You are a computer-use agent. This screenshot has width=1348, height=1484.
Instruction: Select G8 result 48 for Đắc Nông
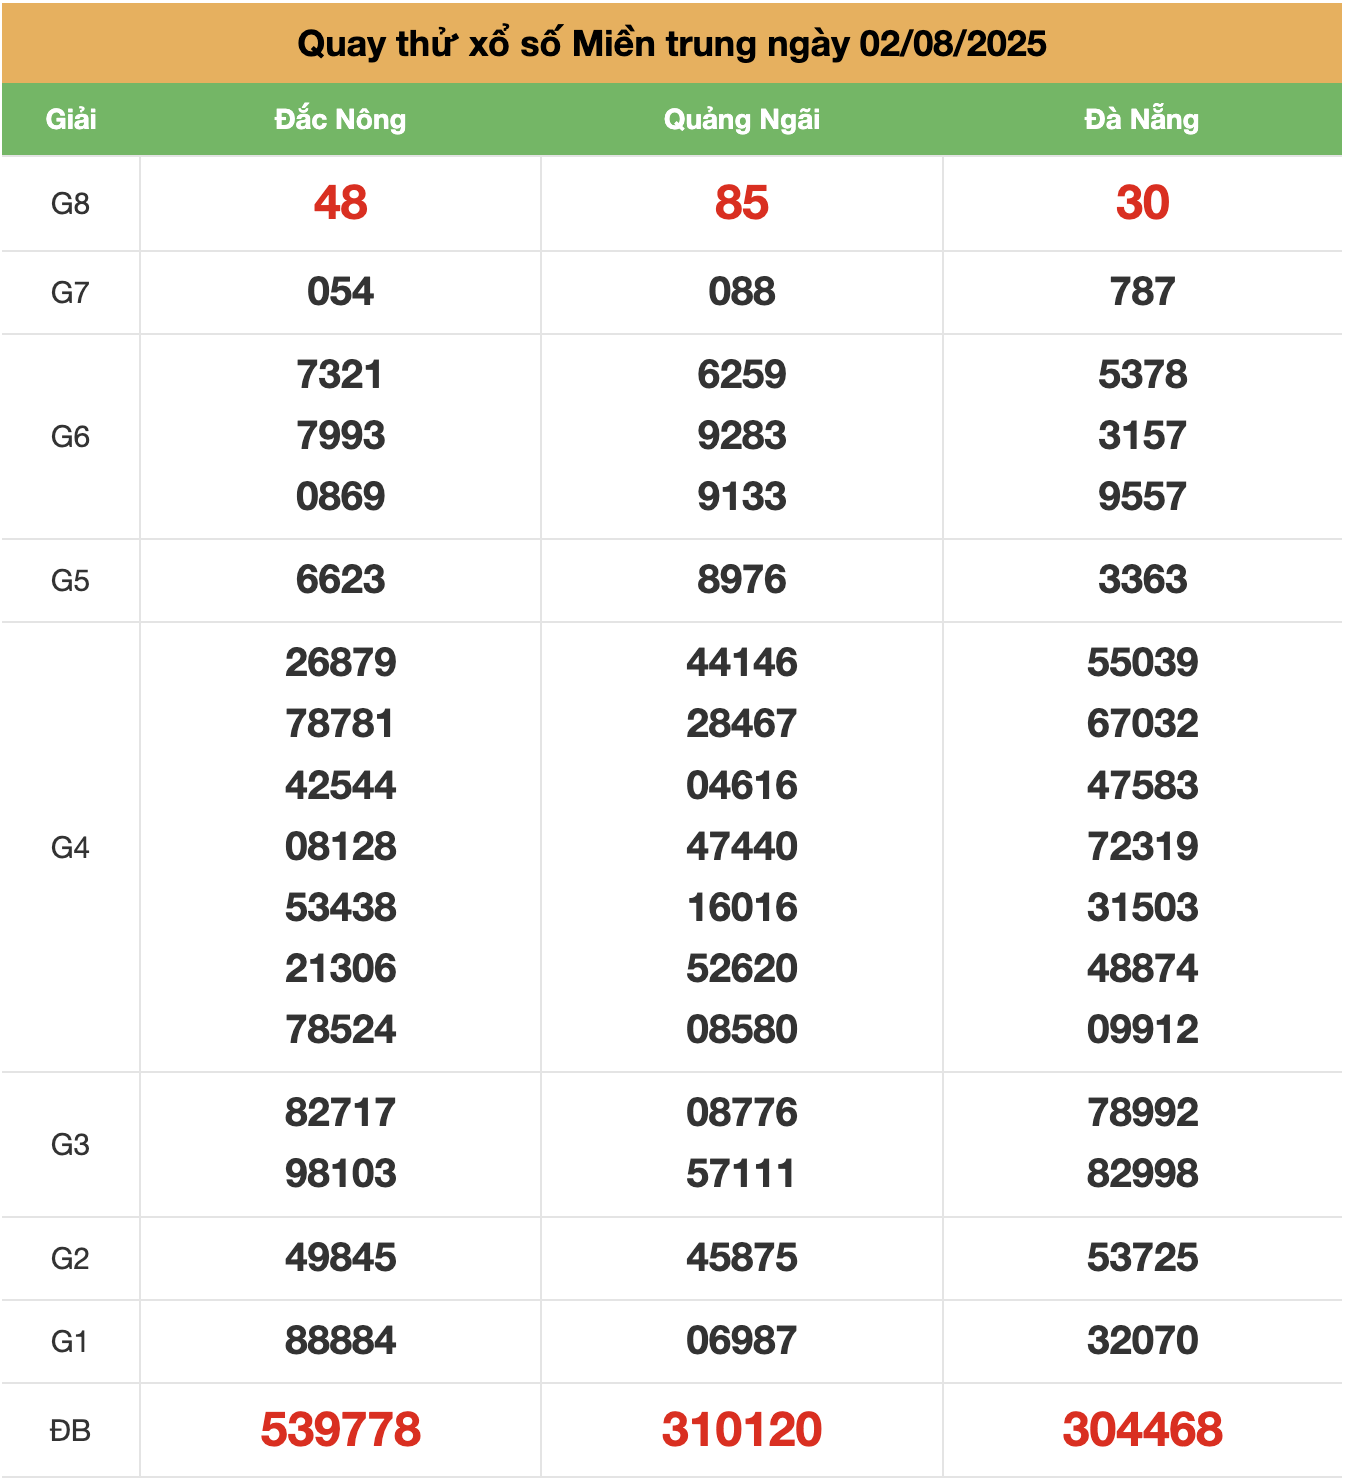(x=340, y=203)
